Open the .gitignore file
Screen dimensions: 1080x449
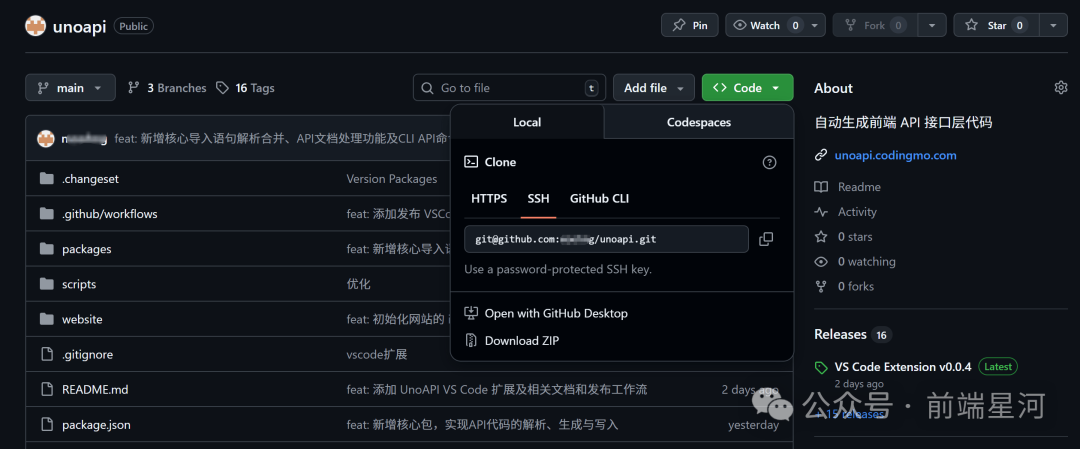tap(87, 355)
